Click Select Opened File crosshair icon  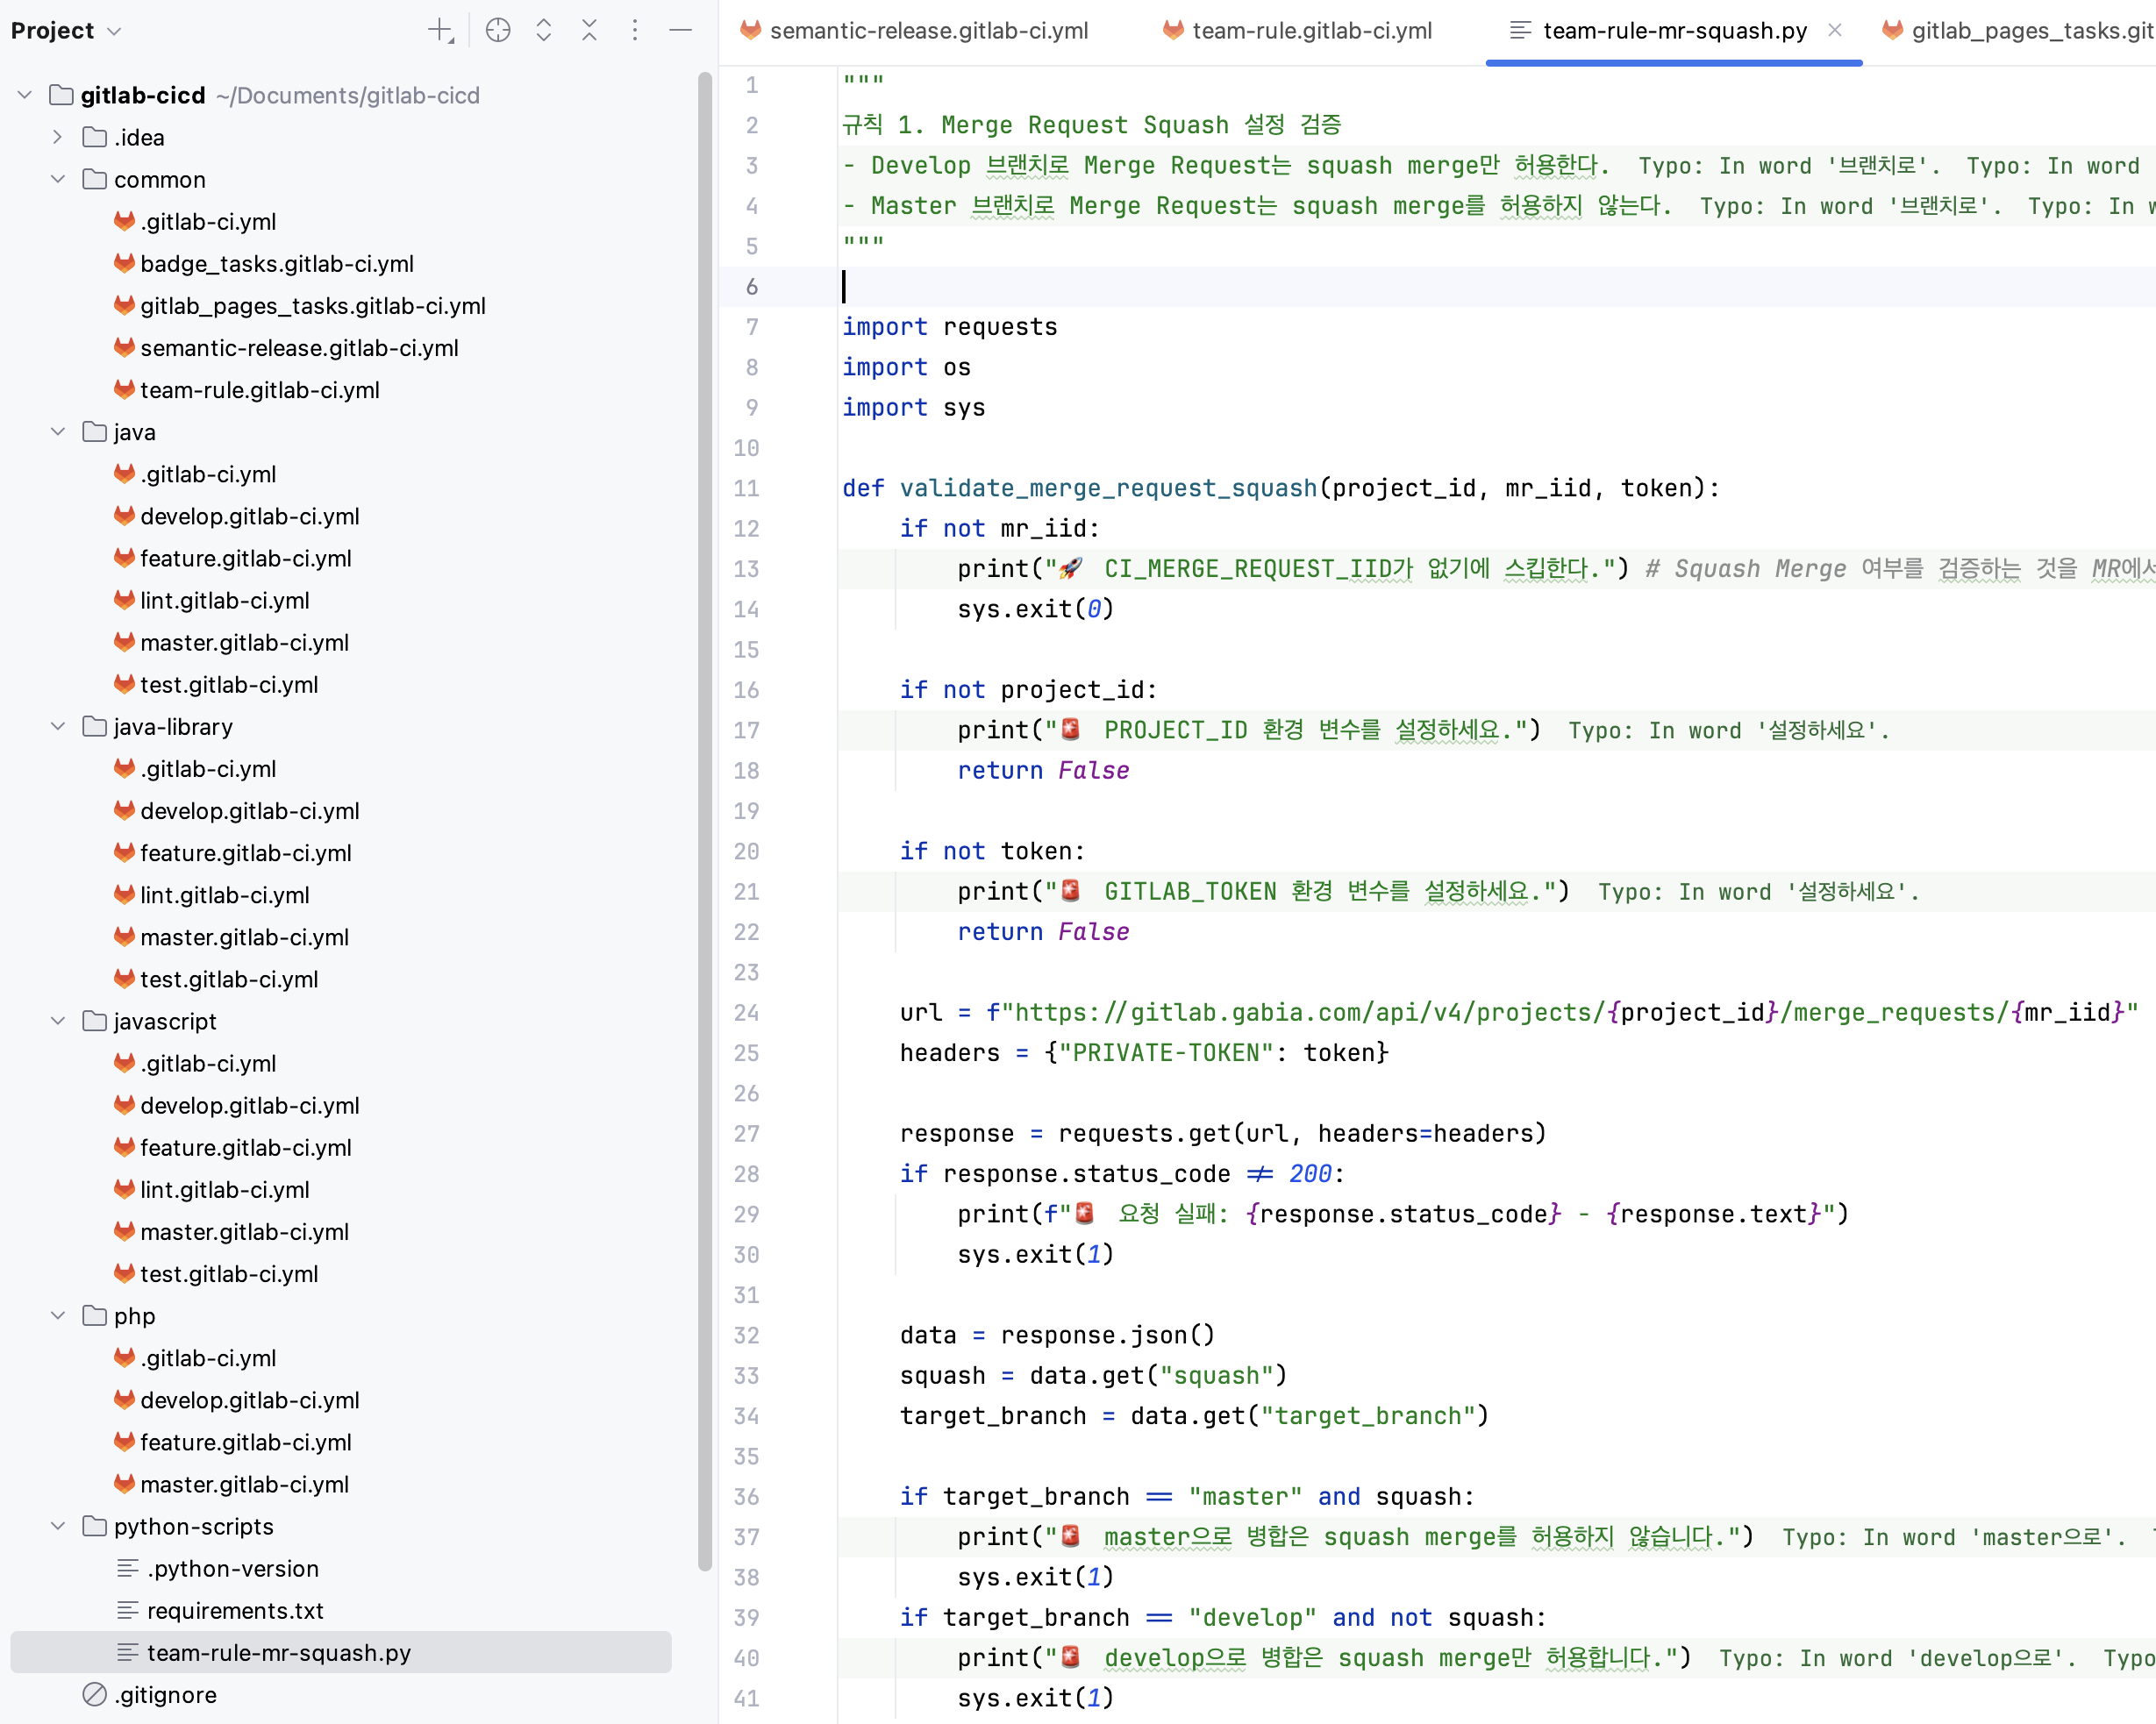tap(497, 30)
